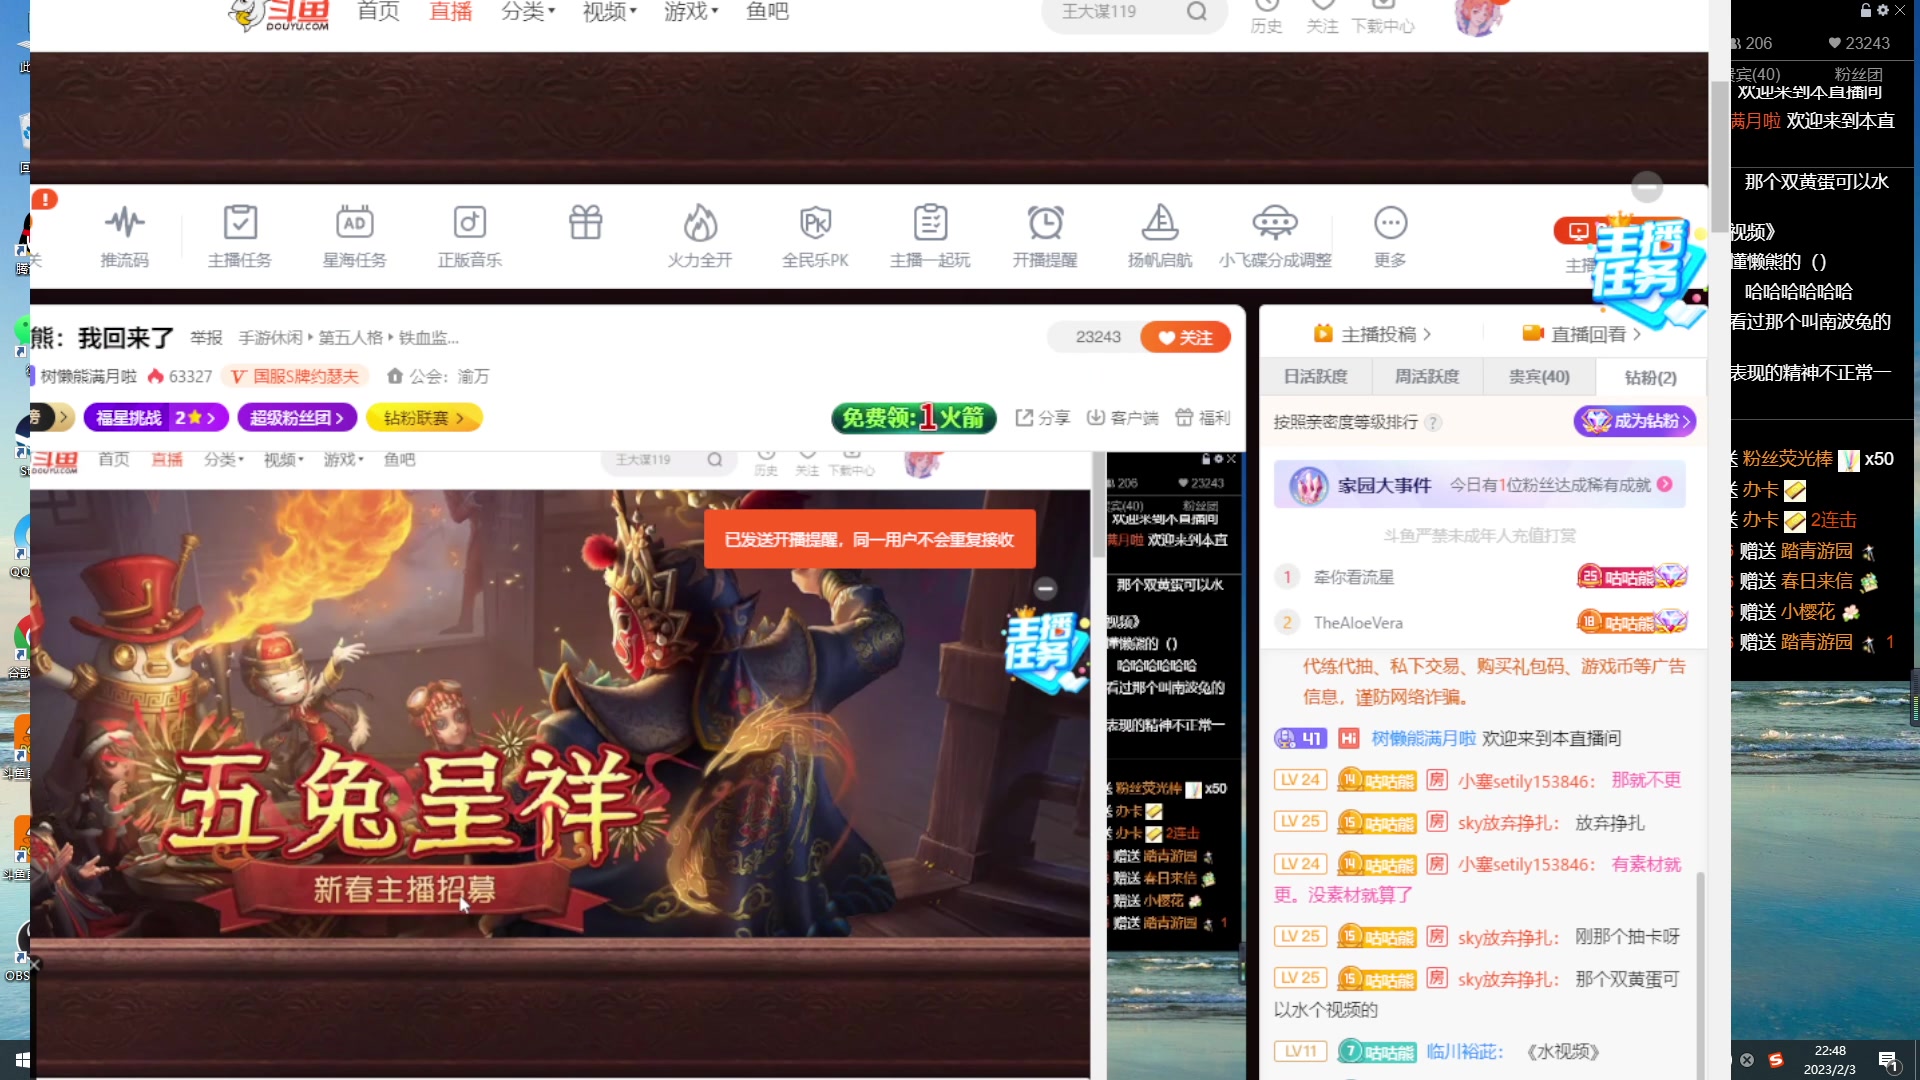Click the 成为钻粉 button
The height and width of the screenshot is (1080, 1920).
tap(1635, 421)
